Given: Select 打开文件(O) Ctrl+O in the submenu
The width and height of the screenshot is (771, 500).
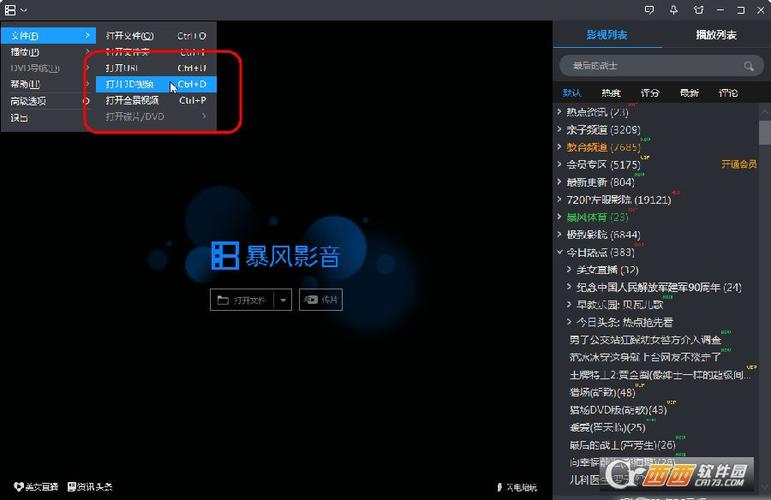Looking at the screenshot, I should pos(156,35).
